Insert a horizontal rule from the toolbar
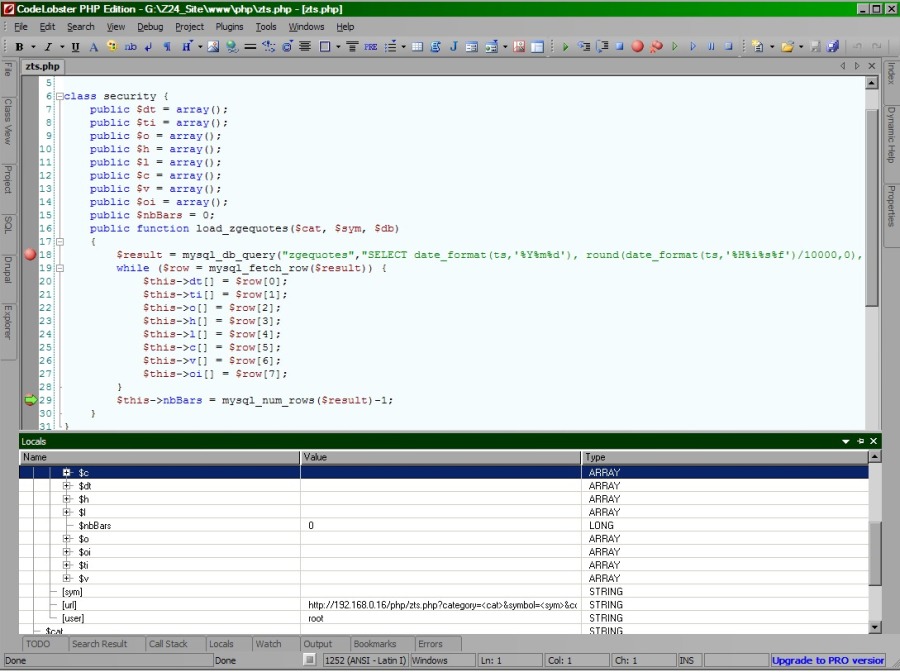The height and width of the screenshot is (672, 900). click(x=250, y=47)
